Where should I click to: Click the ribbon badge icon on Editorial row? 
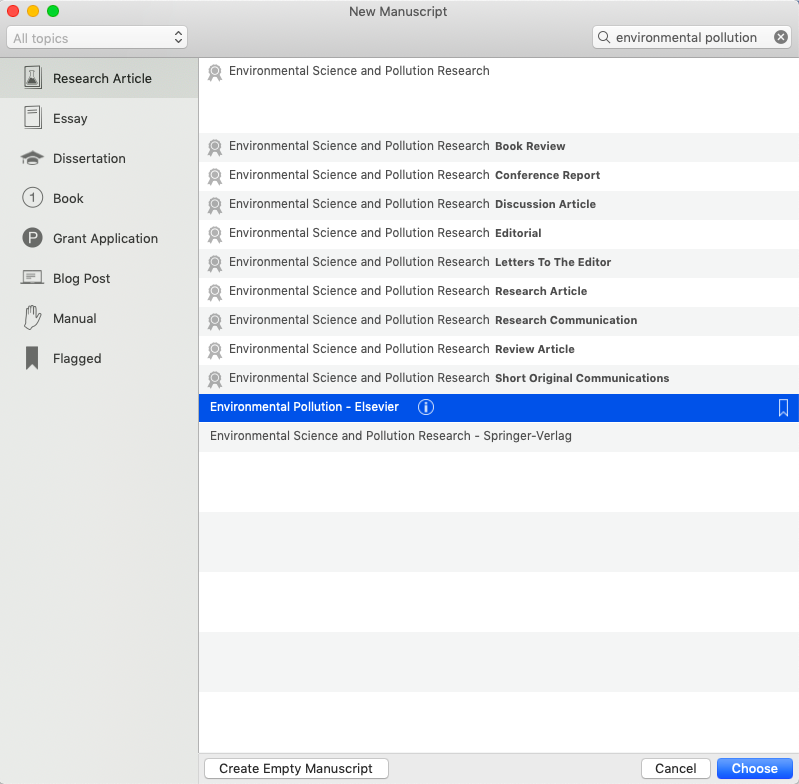215,235
